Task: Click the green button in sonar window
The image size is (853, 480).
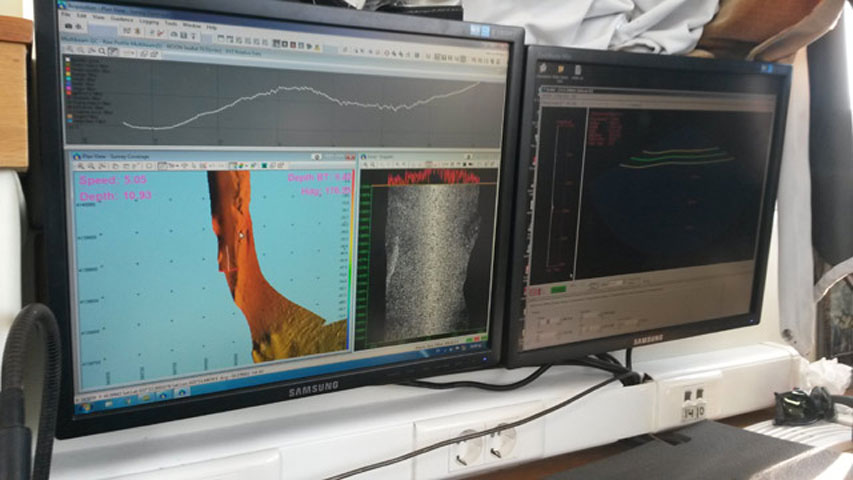Action: (557, 289)
